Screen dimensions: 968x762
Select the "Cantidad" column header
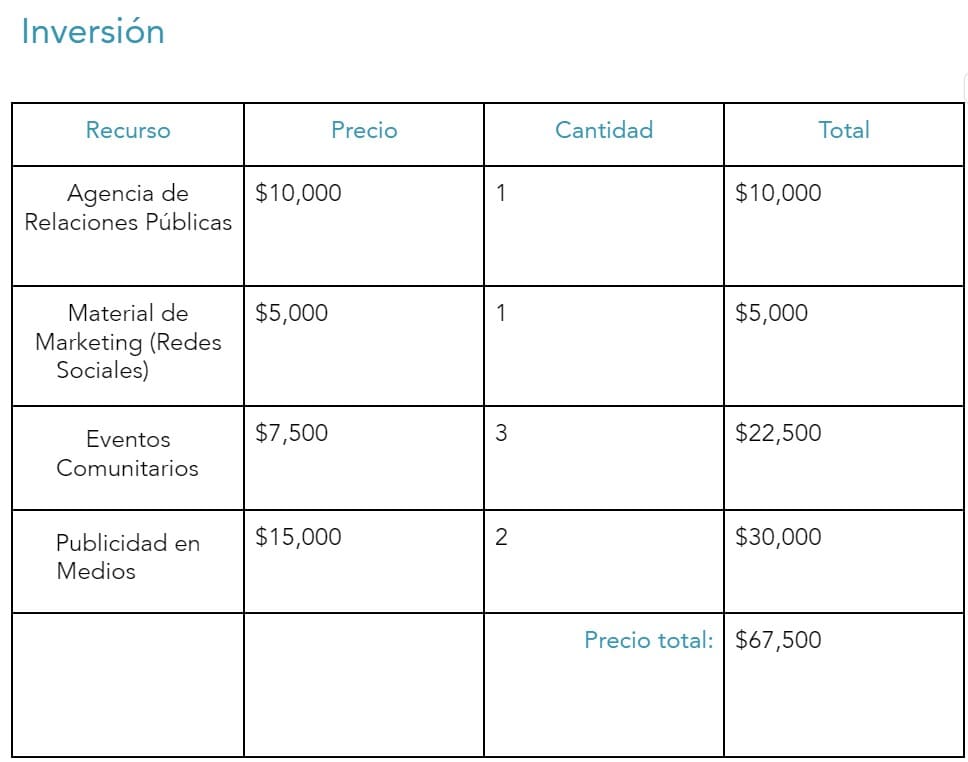point(603,130)
